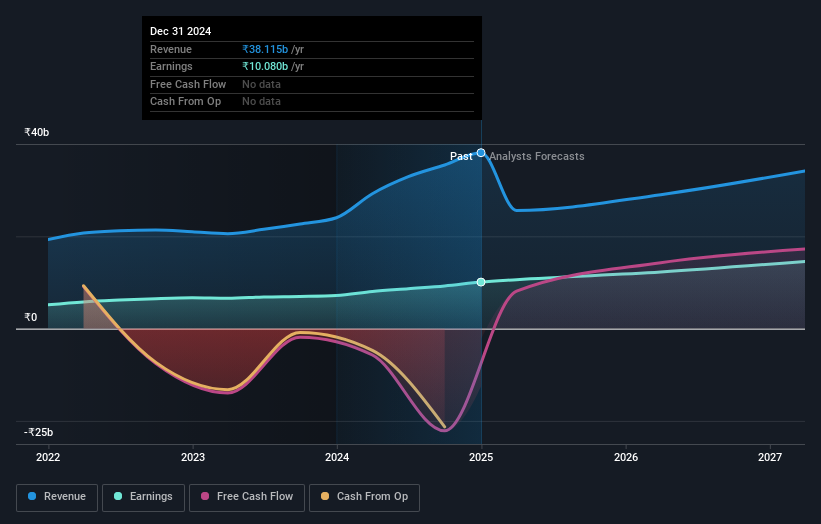Screen dimensions: 821x524
Task: Click the Earnings row label in tooltip
Action: tap(171, 66)
